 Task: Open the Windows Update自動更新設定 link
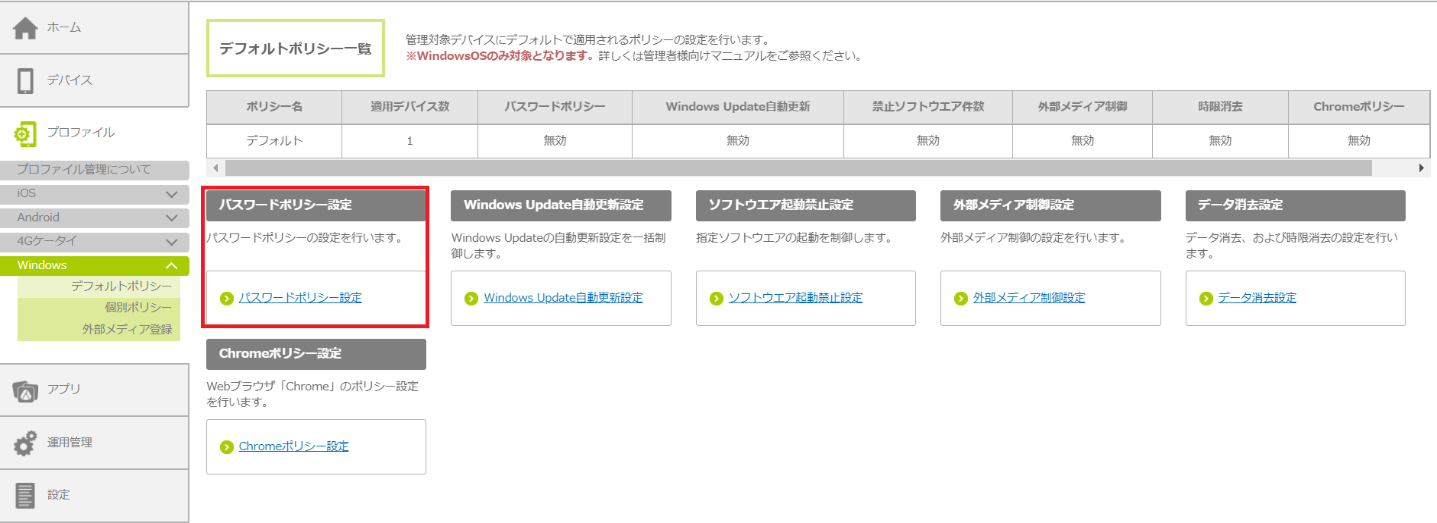563,298
